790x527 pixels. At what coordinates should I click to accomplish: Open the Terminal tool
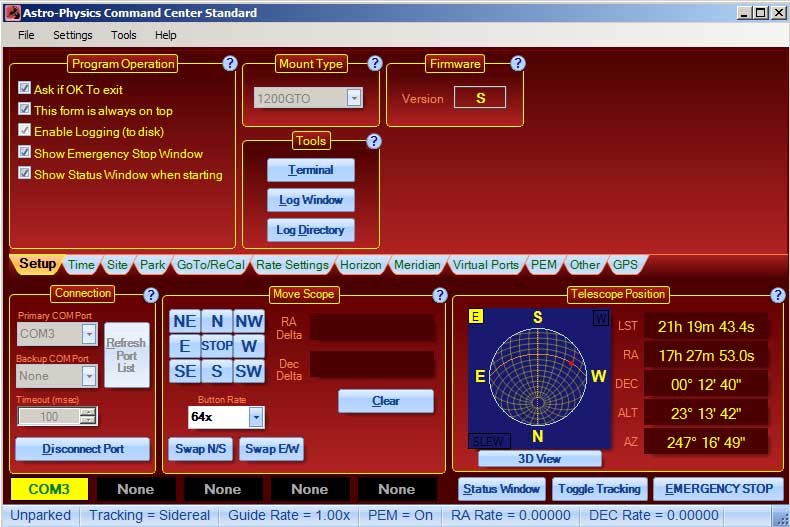(310, 170)
